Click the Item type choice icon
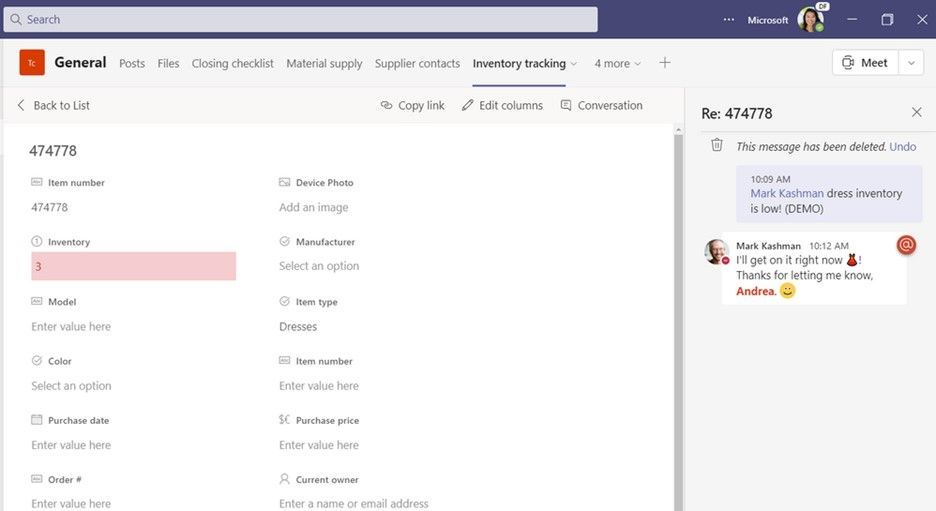 coord(284,301)
